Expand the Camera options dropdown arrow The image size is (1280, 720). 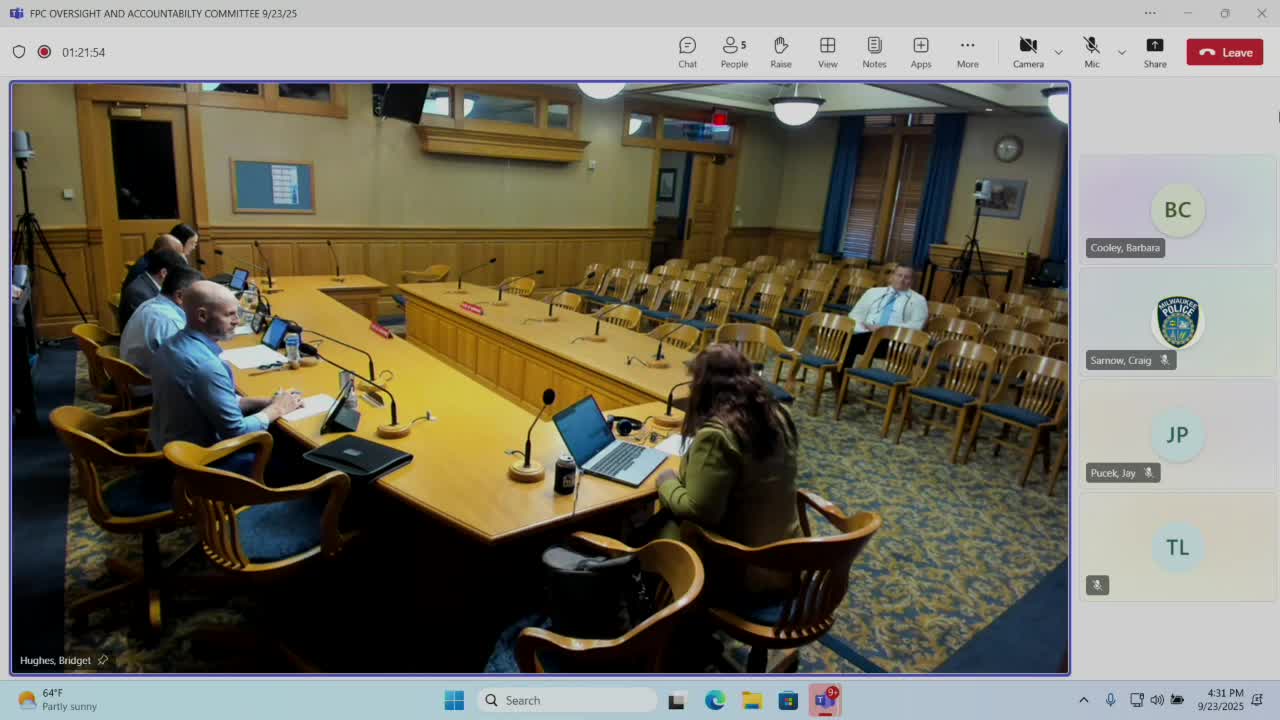(1058, 52)
